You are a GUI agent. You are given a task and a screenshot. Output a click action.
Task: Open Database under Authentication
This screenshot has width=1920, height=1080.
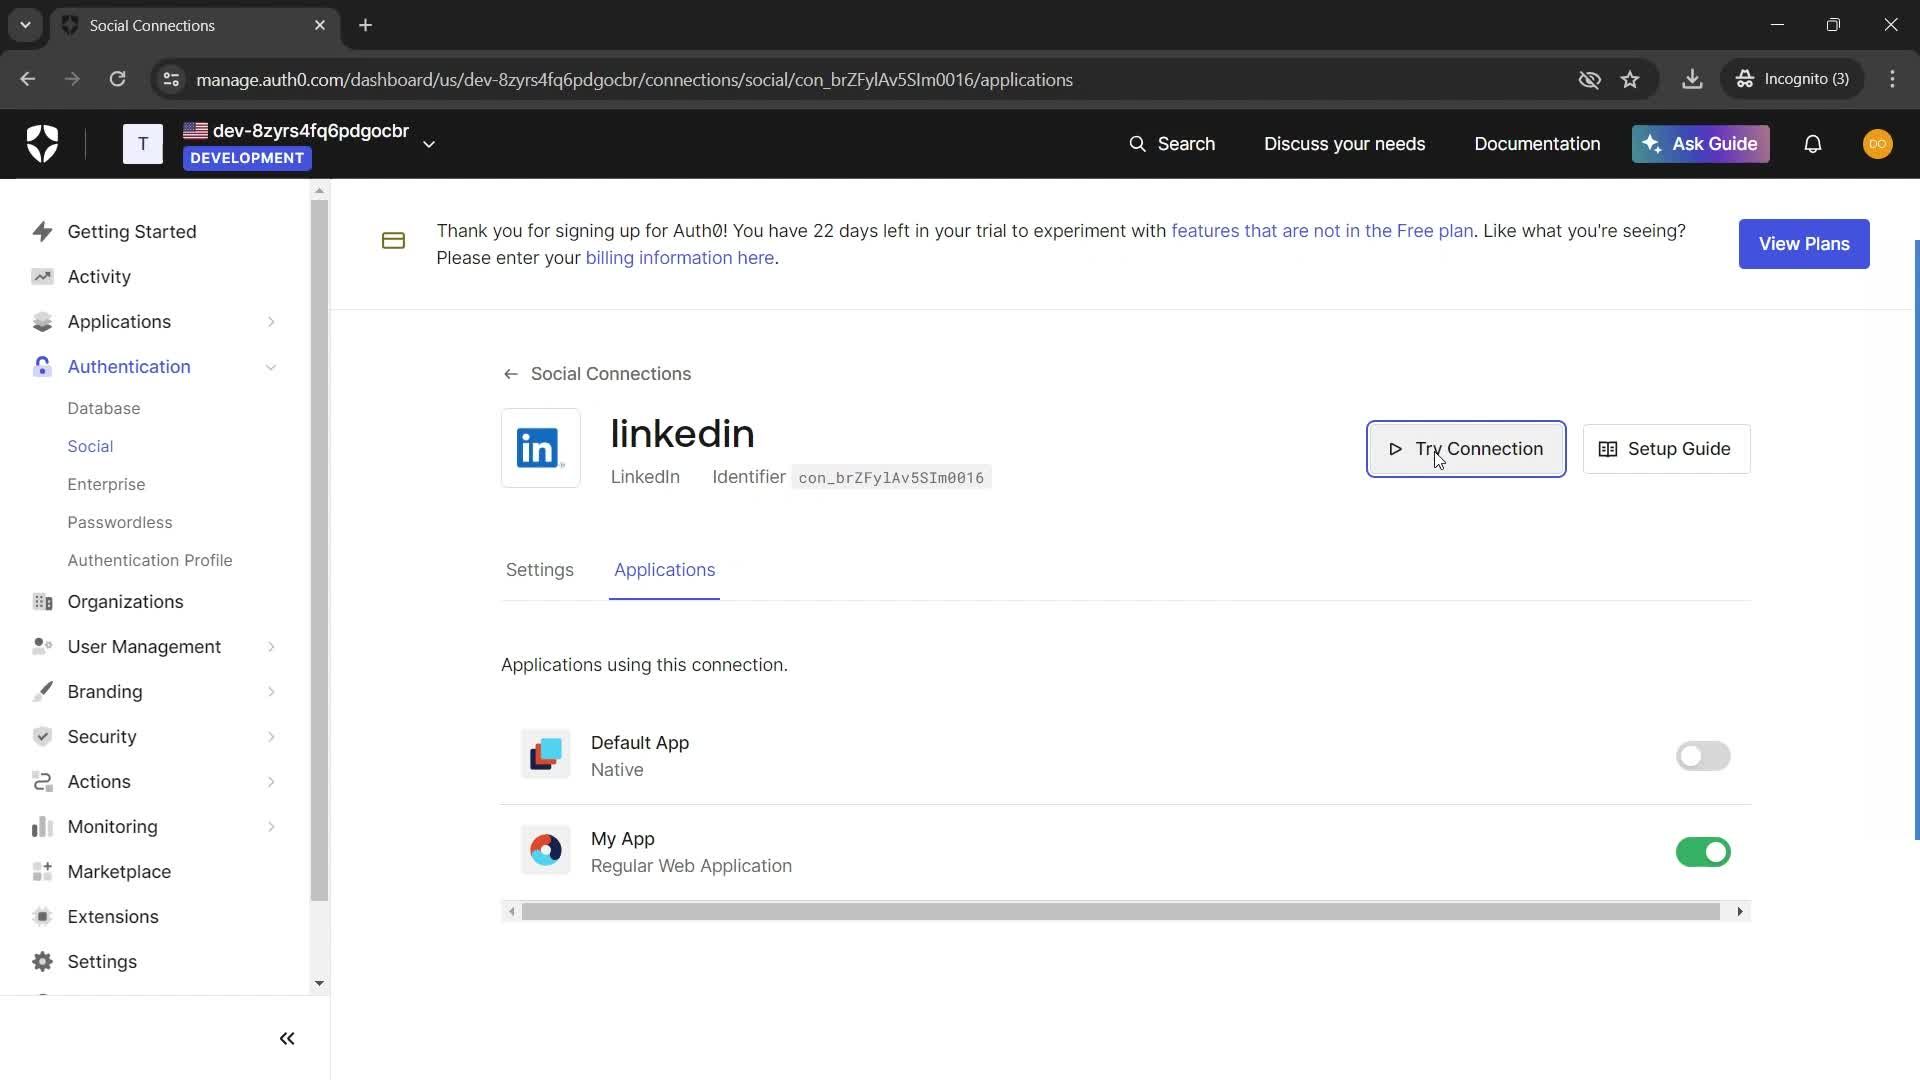[x=104, y=409]
